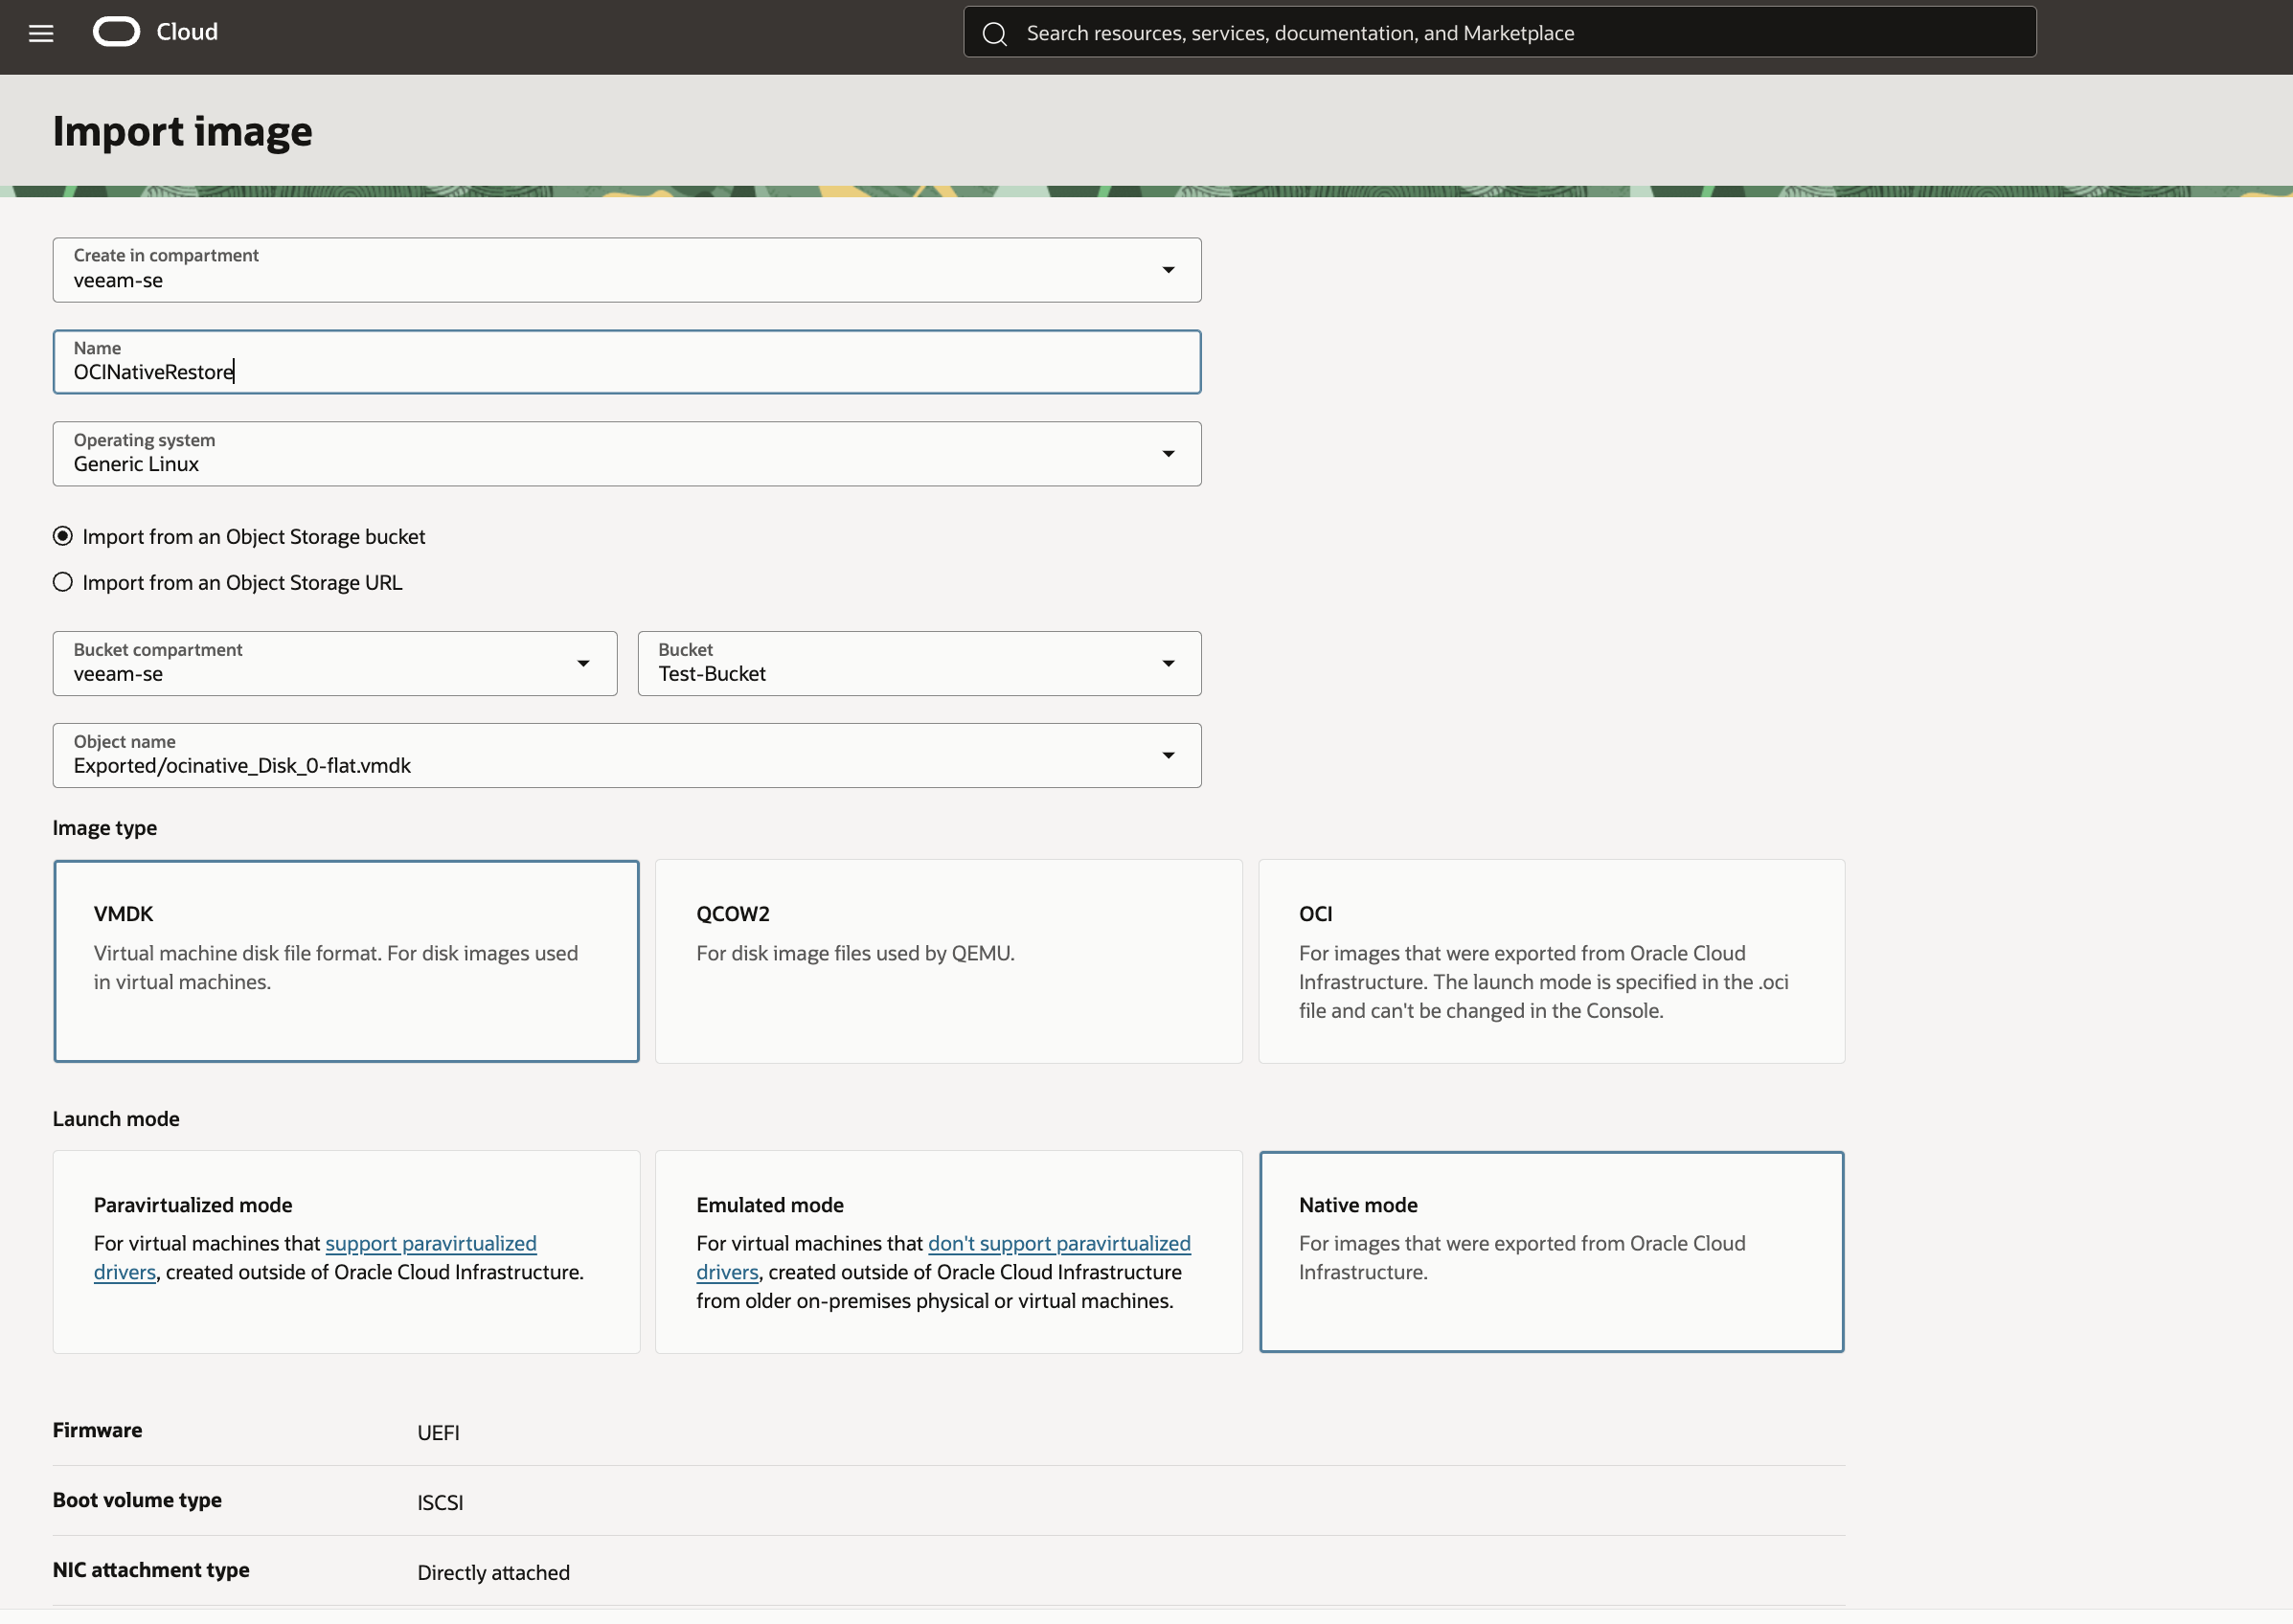
Task: Click the search resources and services field
Action: click(x=1500, y=33)
